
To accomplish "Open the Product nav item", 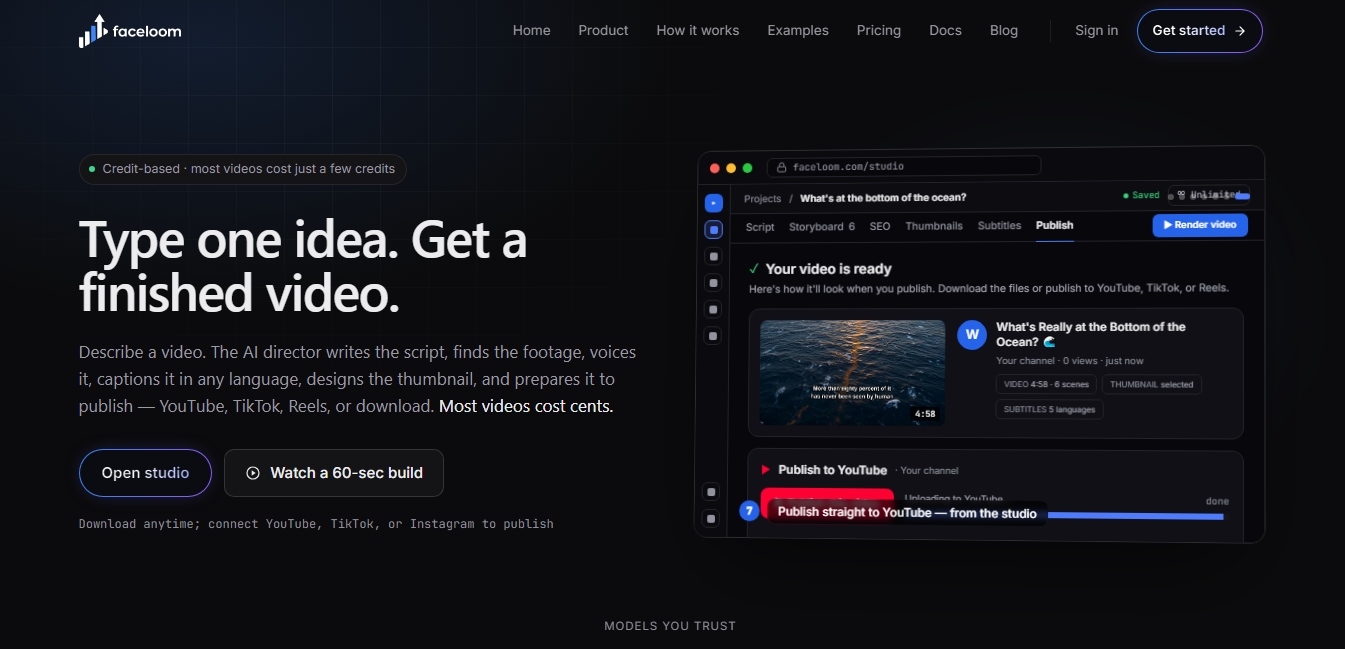I will tap(603, 30).
